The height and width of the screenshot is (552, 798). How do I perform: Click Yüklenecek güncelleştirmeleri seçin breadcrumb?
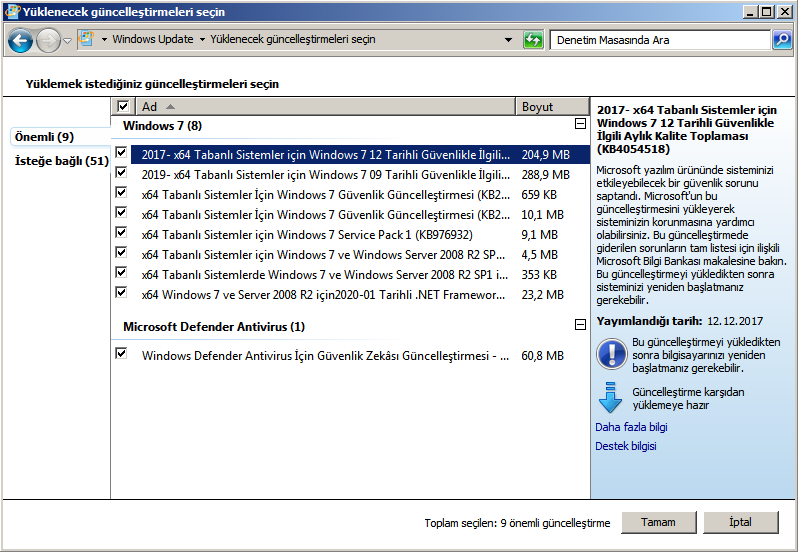pos(293,39)
